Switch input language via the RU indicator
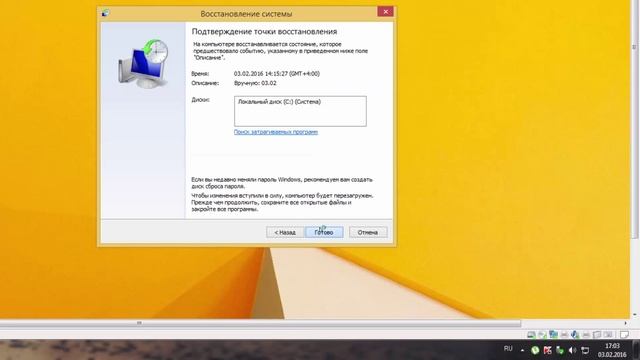 click(508, 349)
